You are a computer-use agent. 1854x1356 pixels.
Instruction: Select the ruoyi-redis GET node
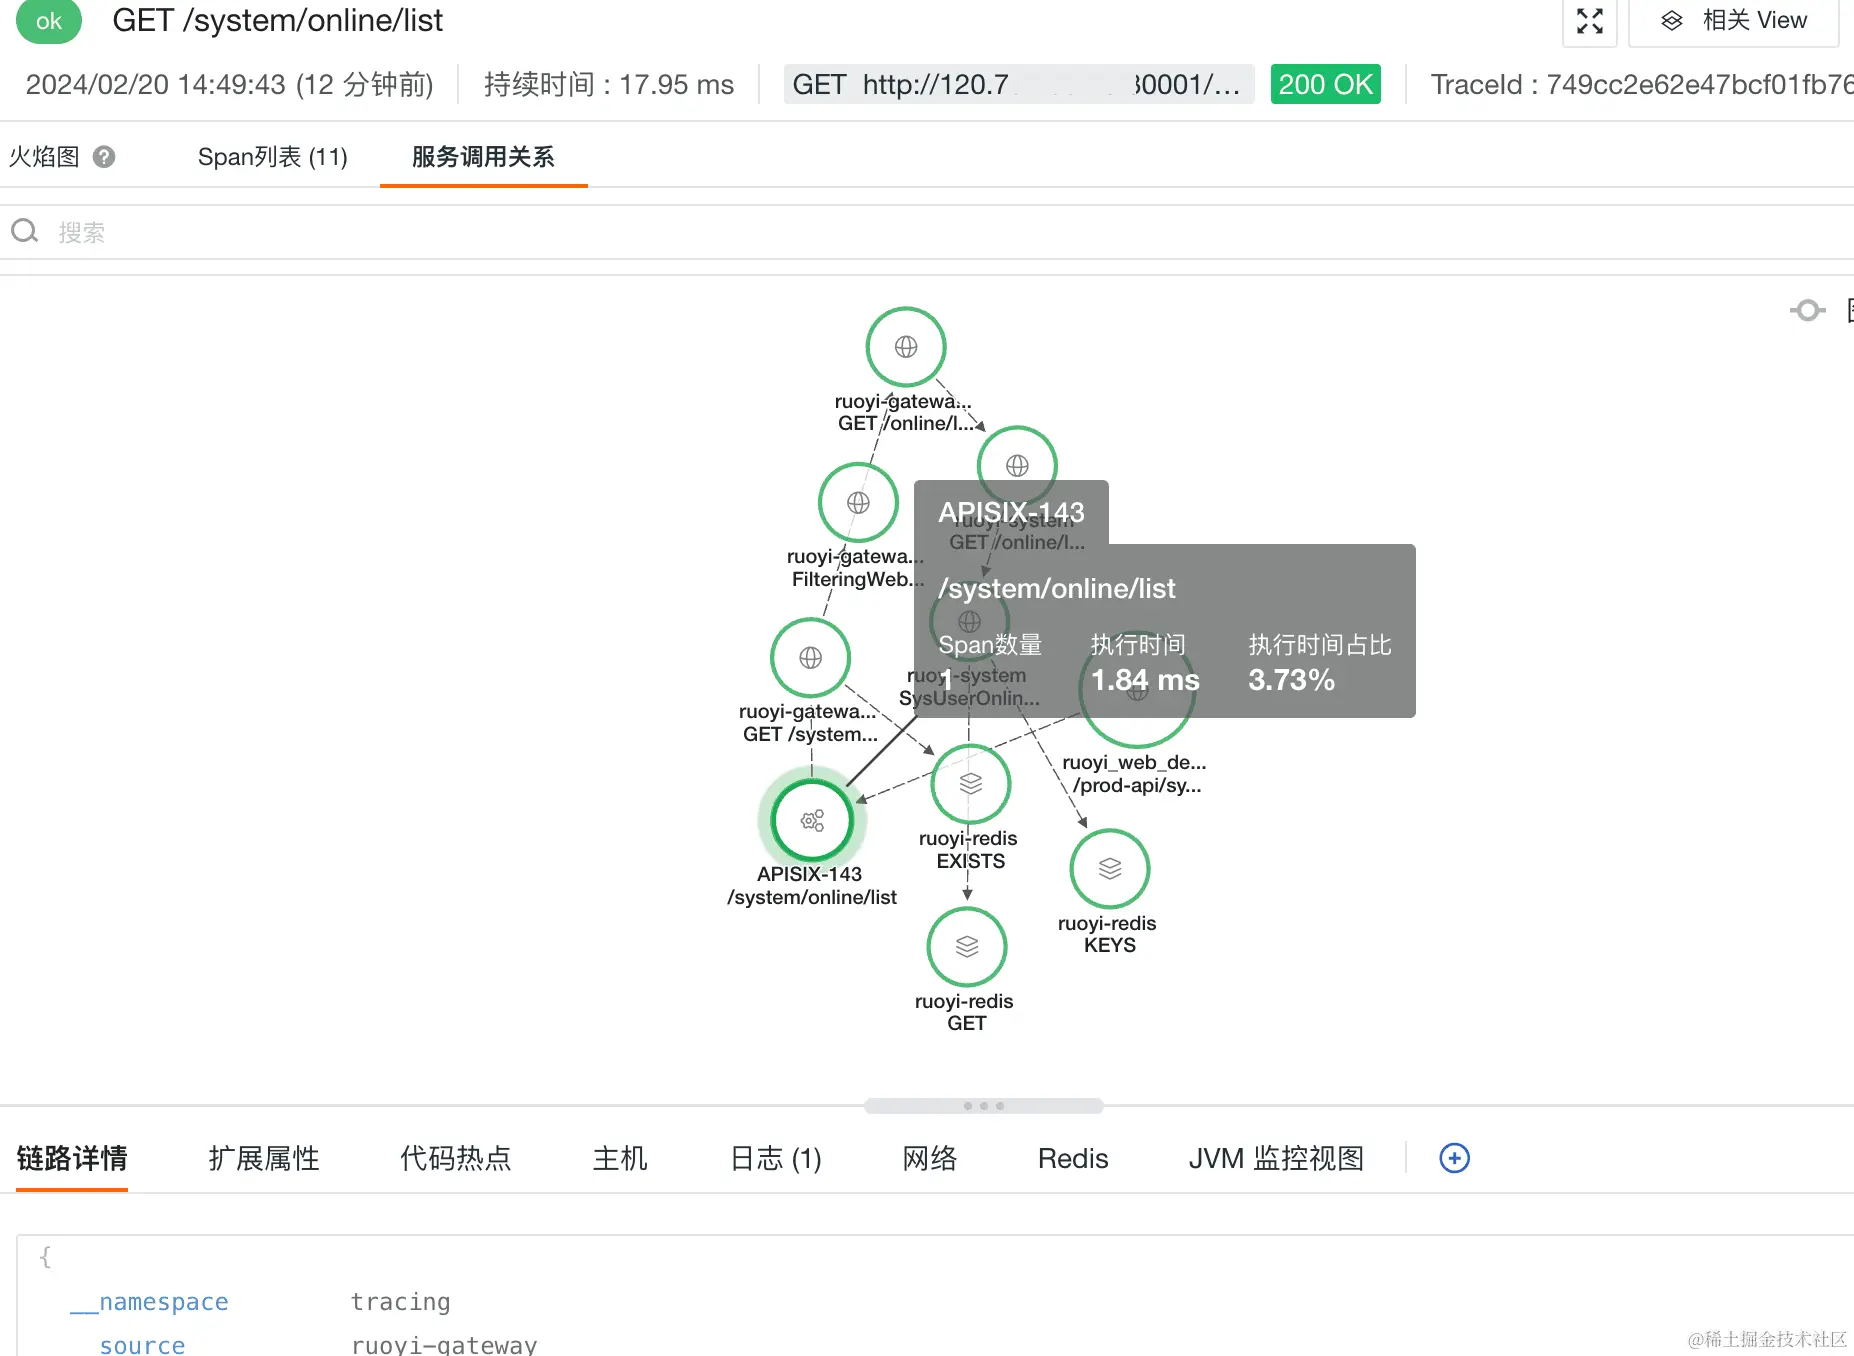[967, 947]
